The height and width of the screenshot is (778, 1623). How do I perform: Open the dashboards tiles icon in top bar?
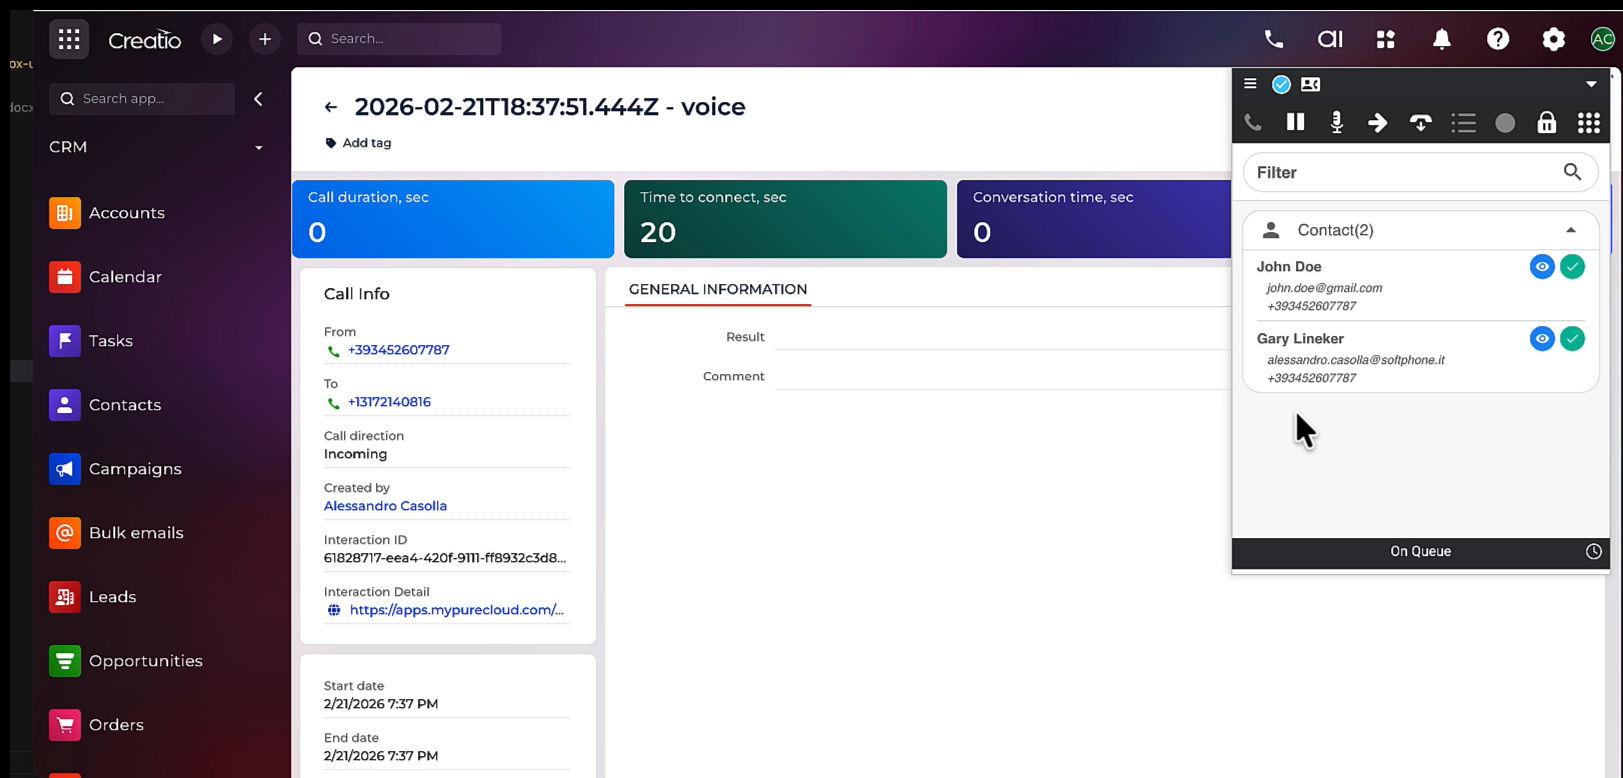click(1386, 39)
